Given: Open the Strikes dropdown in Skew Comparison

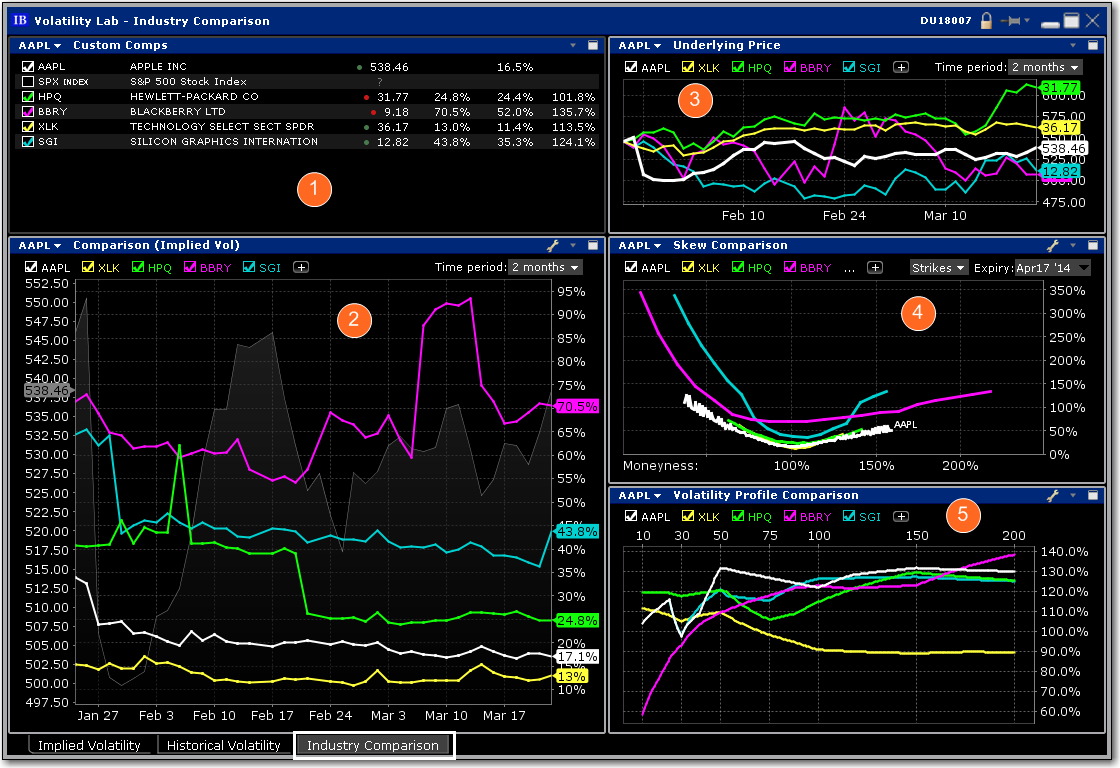Looking at the screenshot, I should tap(939, 267).
